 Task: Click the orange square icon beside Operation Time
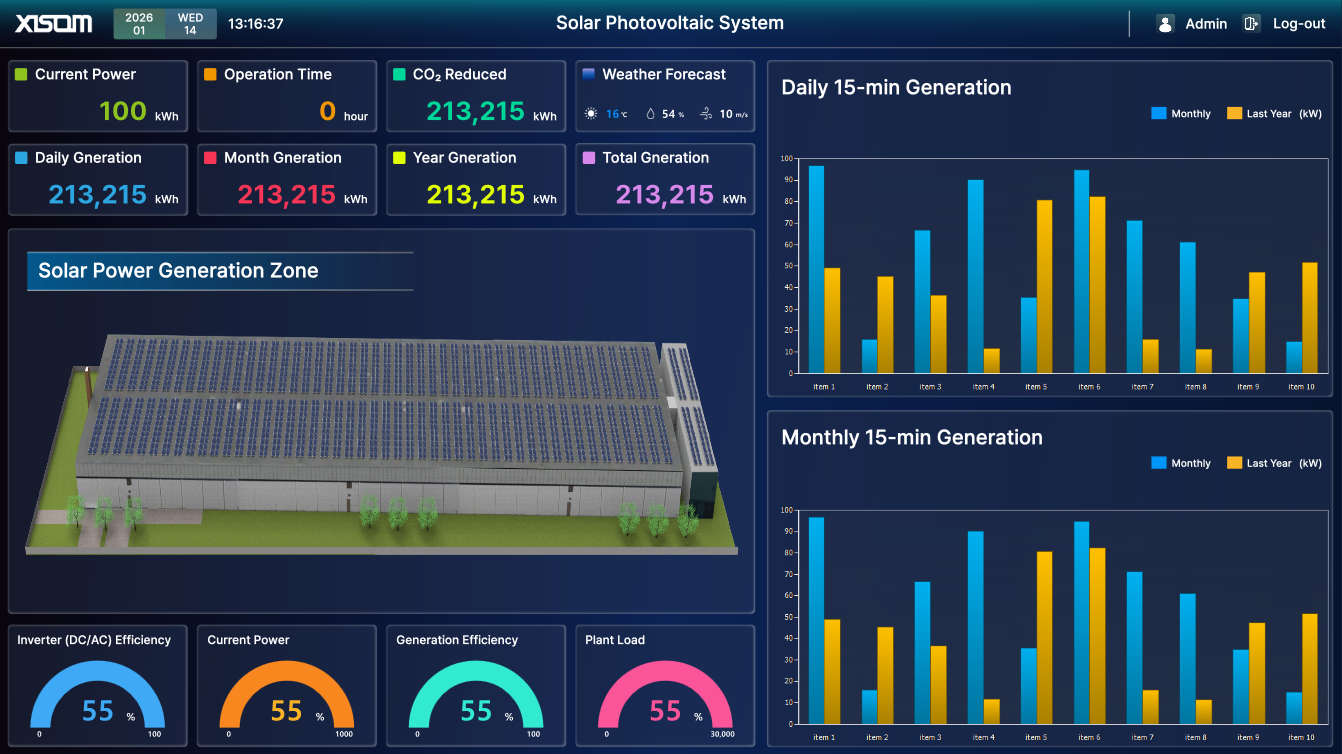(212, 74)
